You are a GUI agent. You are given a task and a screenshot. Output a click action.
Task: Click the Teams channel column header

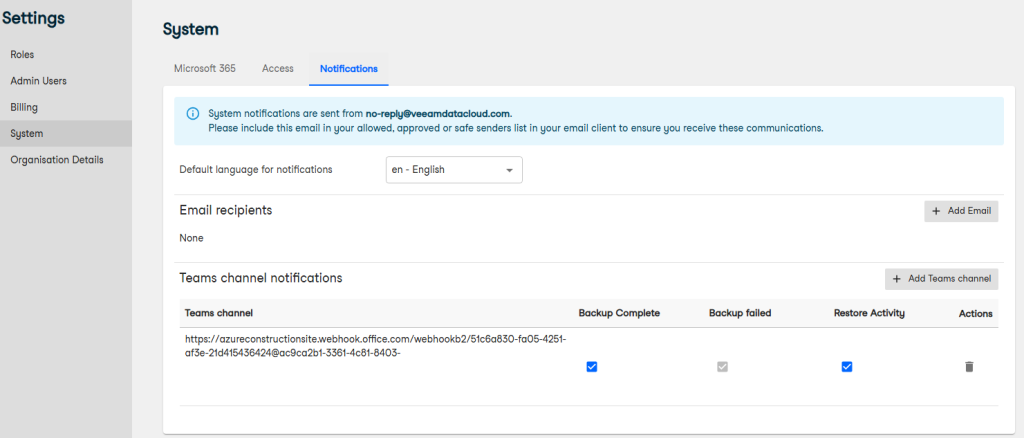(x=219, y=313)
